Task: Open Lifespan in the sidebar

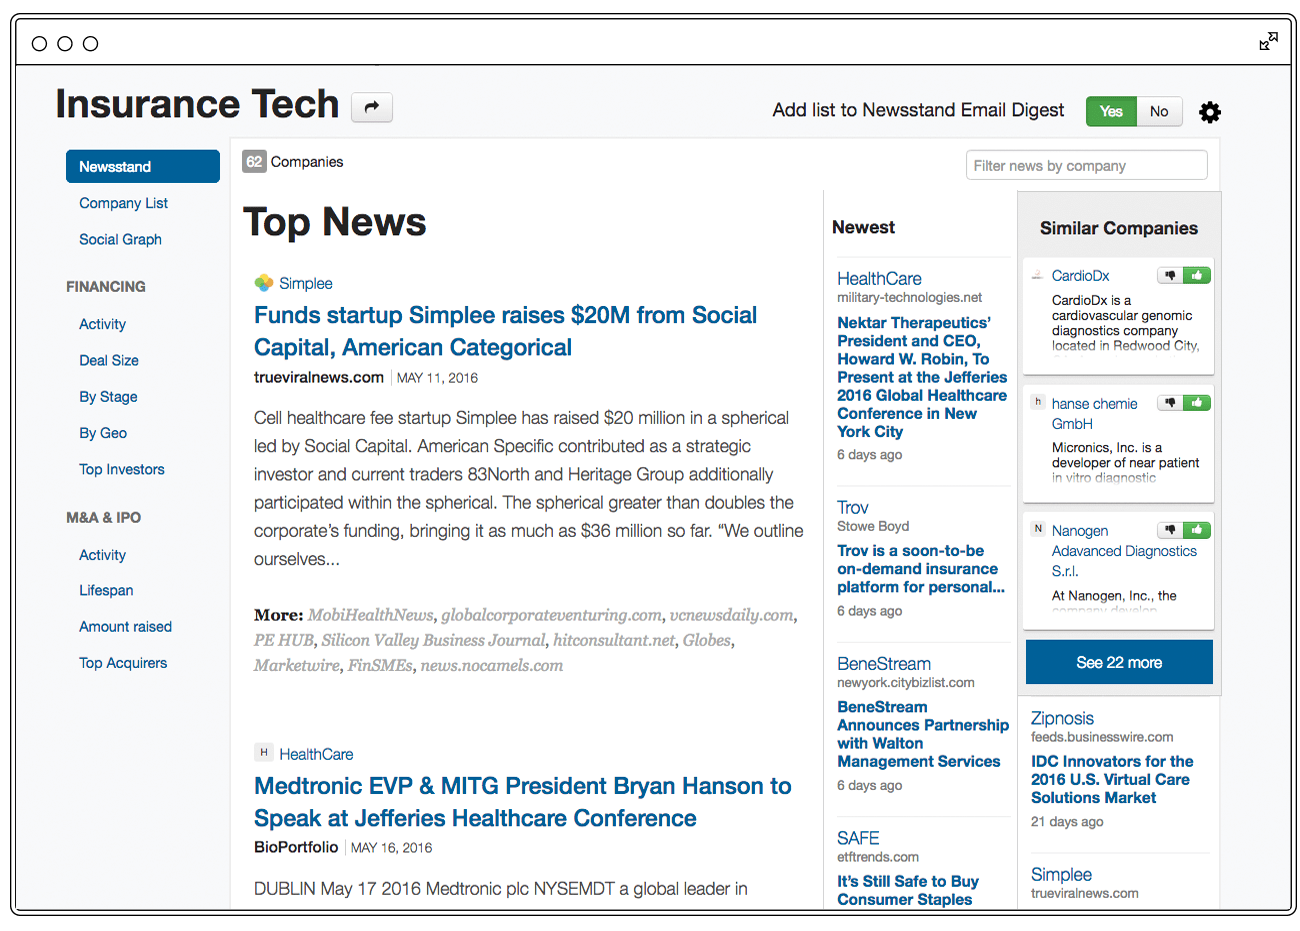Action: tap(106, 590)
